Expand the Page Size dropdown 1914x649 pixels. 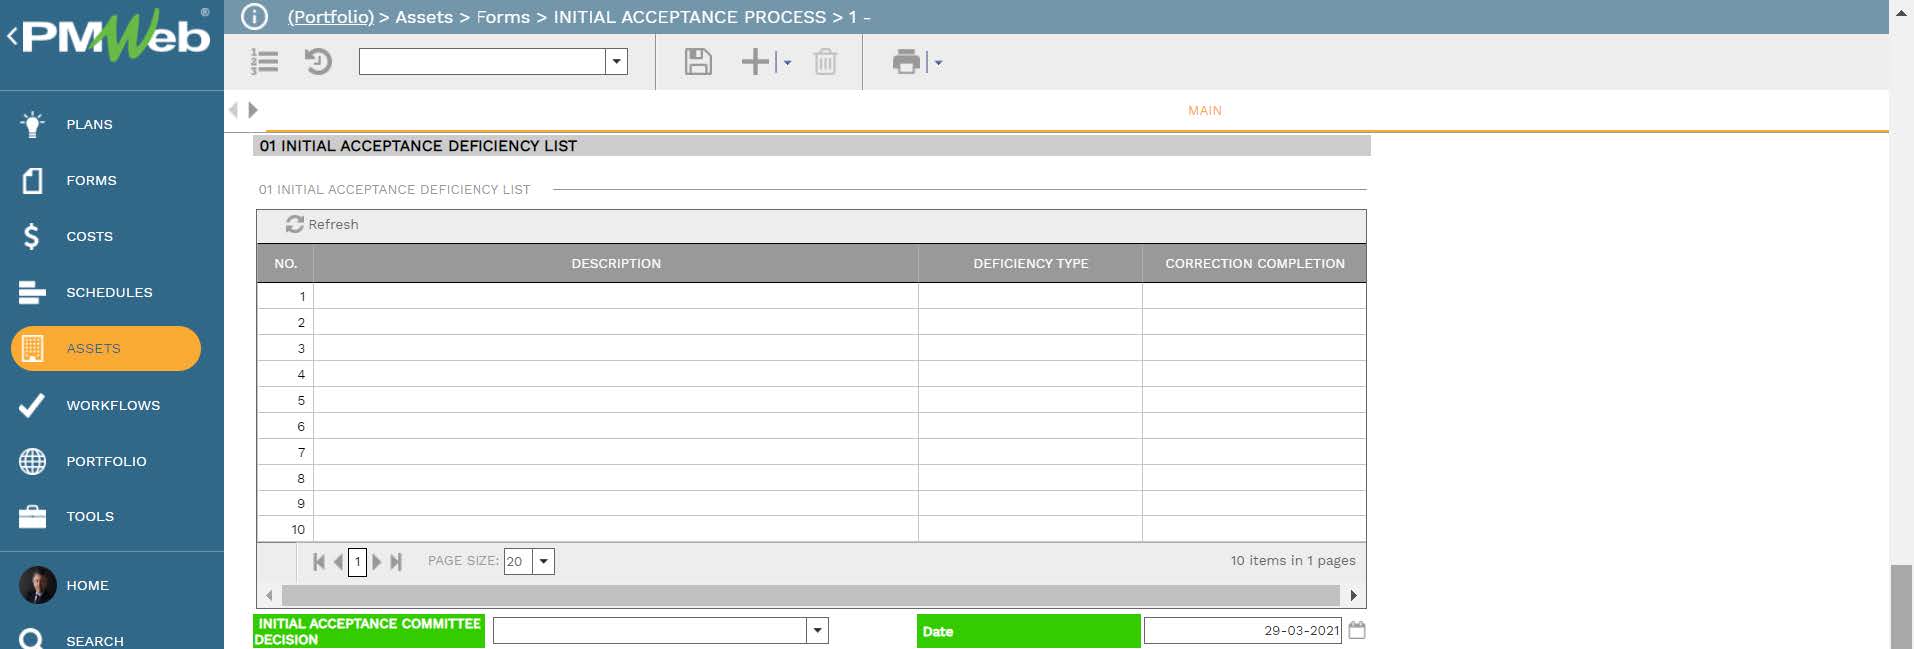[x=544, y=561]
